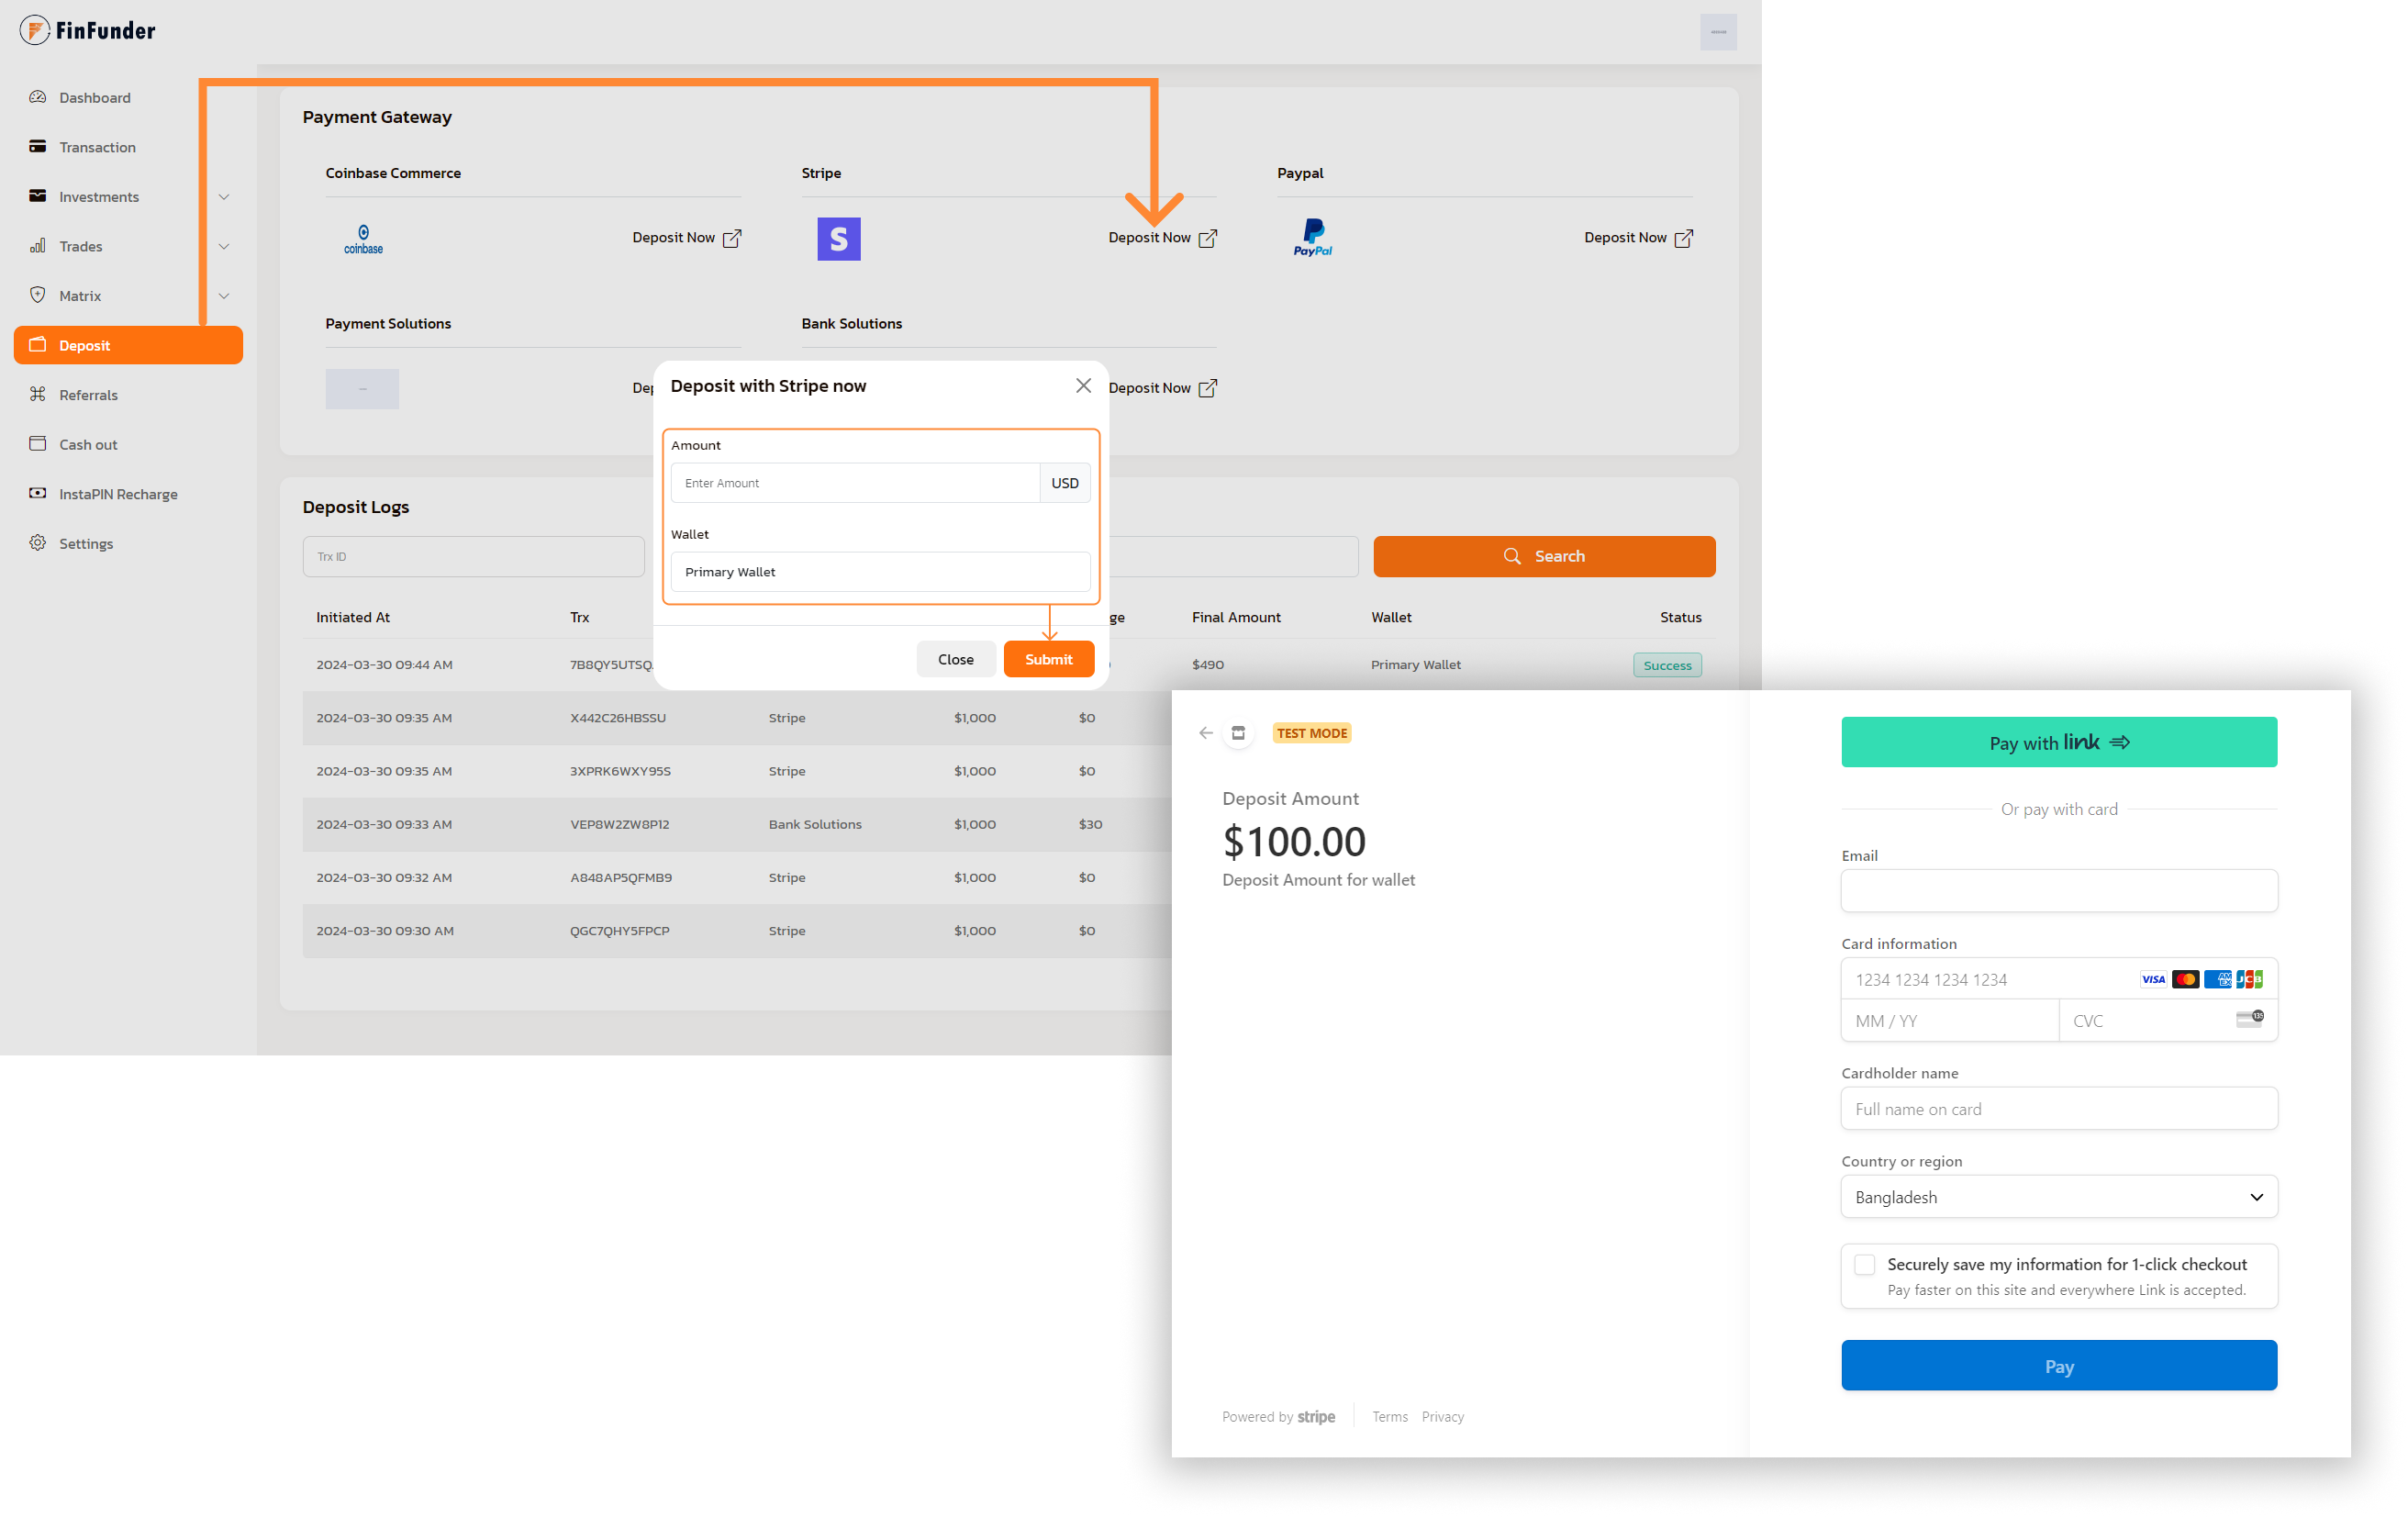Click the Transaction card icon in sidebar
This screenshot has width=2408, height=1518.
click(38, 146)
